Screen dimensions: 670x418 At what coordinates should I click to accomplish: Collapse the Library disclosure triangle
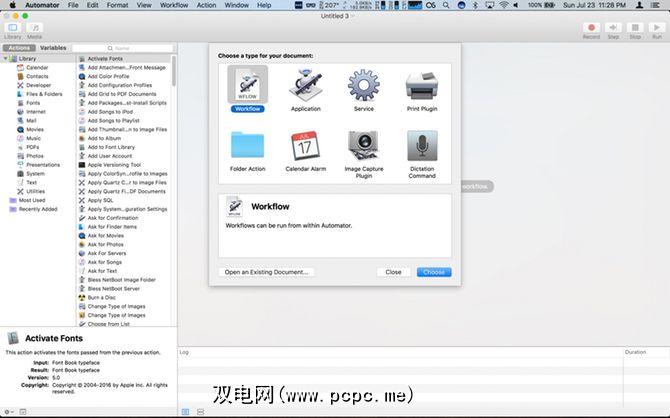[6, 59]
